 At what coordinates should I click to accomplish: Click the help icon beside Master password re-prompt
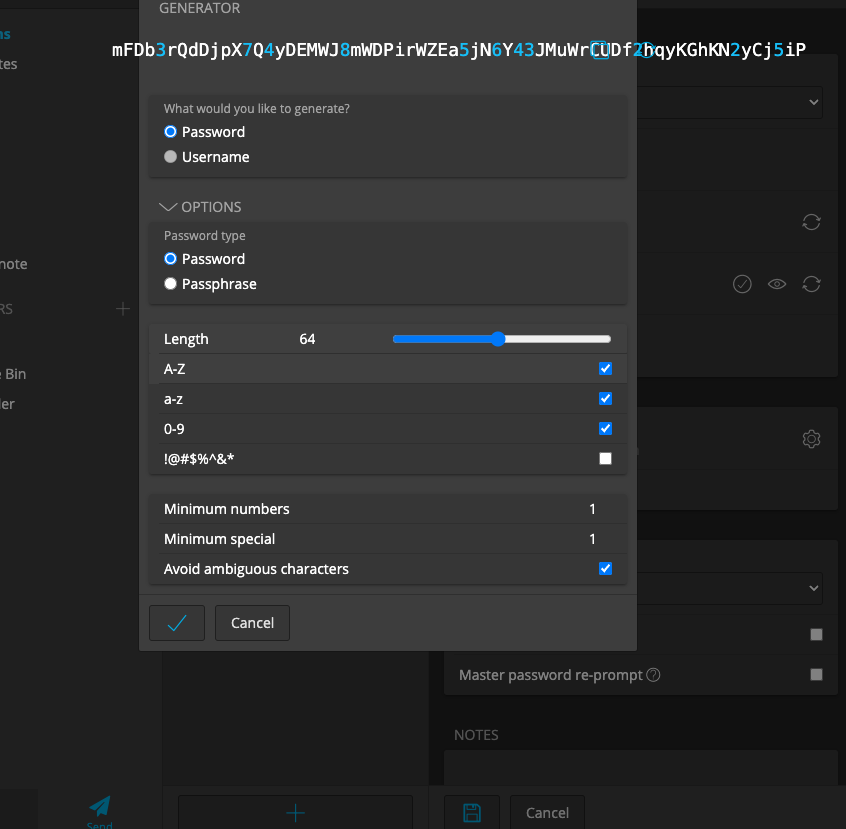[x=654, y=675]
